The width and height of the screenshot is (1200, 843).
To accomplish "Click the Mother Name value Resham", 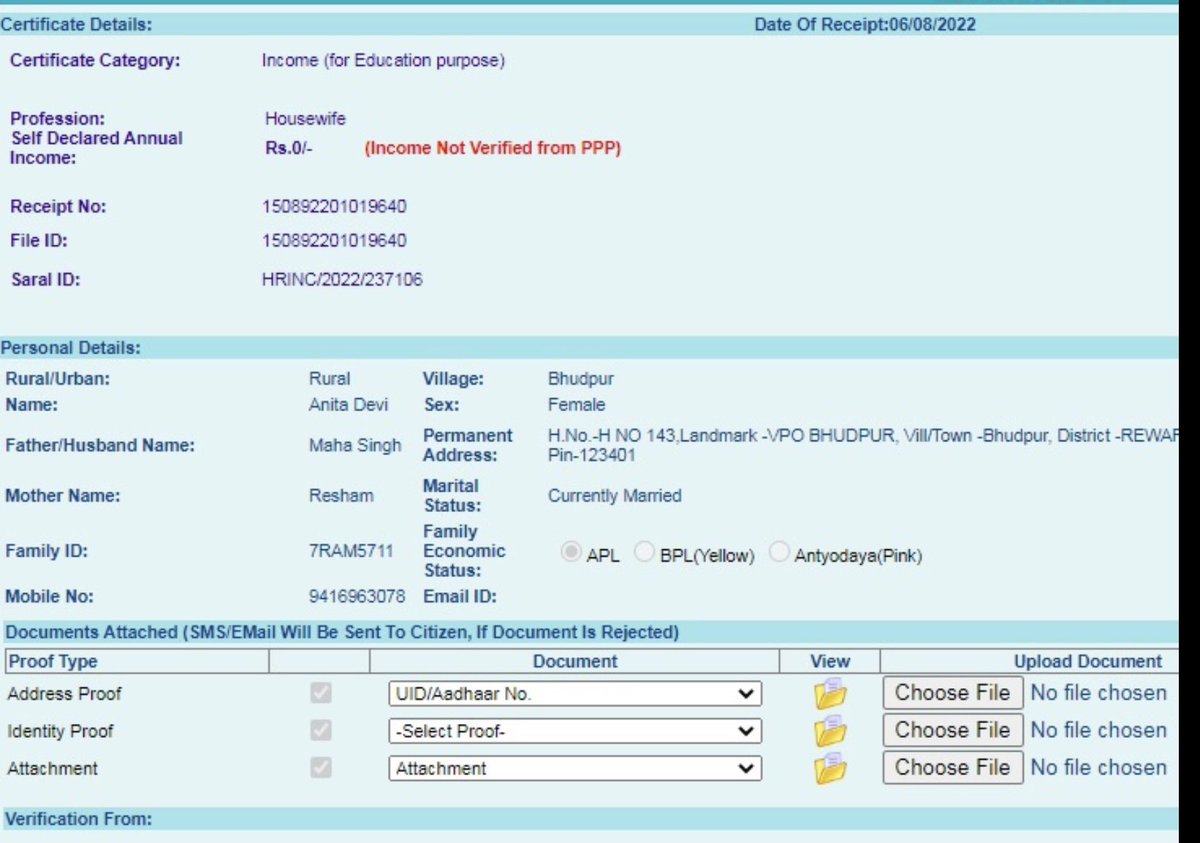I will click(341, 496).
